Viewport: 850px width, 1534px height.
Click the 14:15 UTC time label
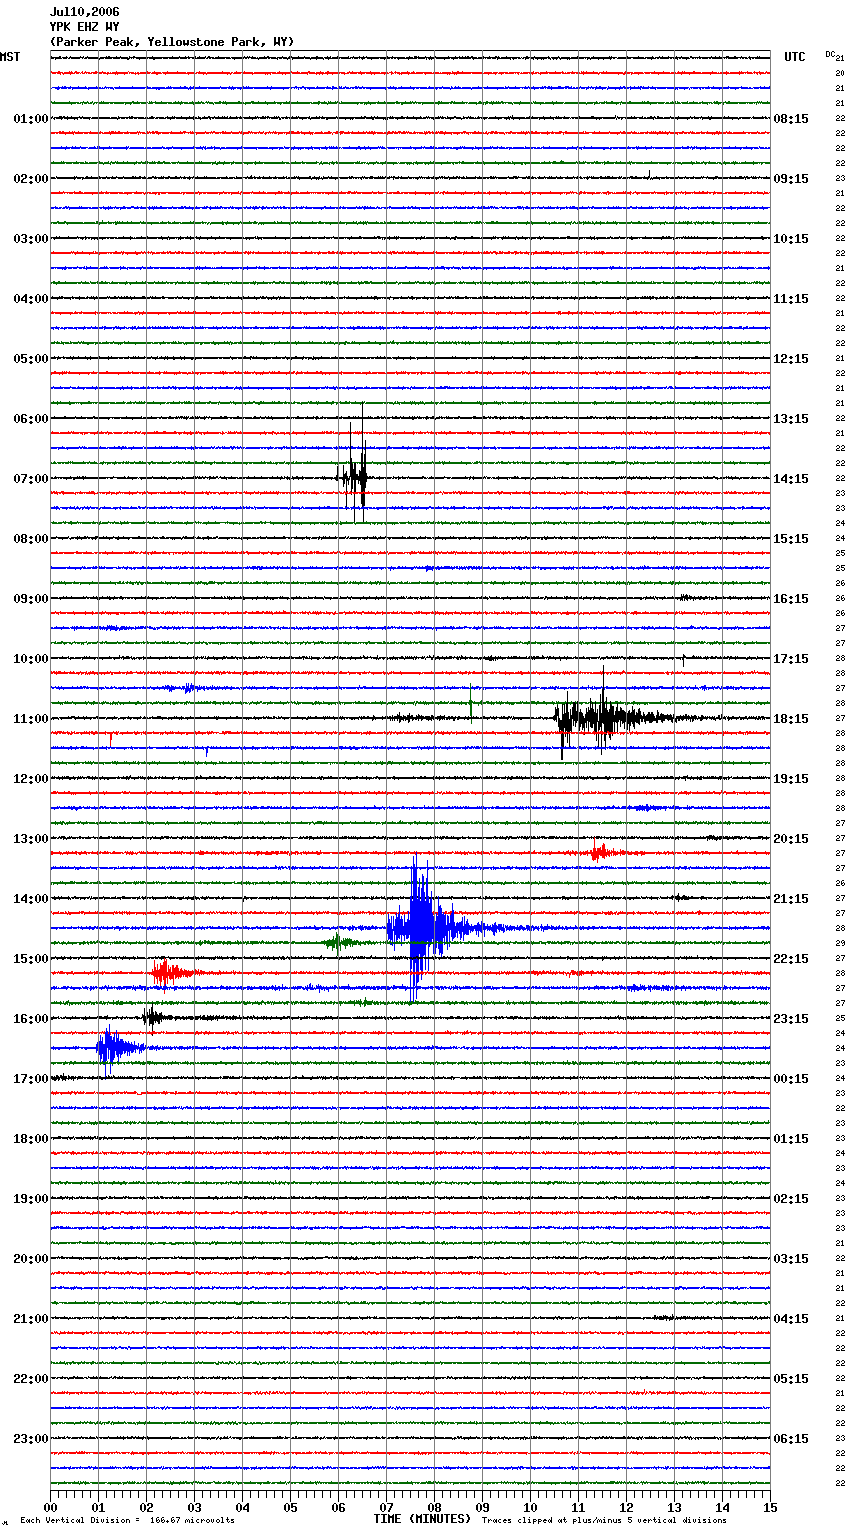(x=791, y=479)
